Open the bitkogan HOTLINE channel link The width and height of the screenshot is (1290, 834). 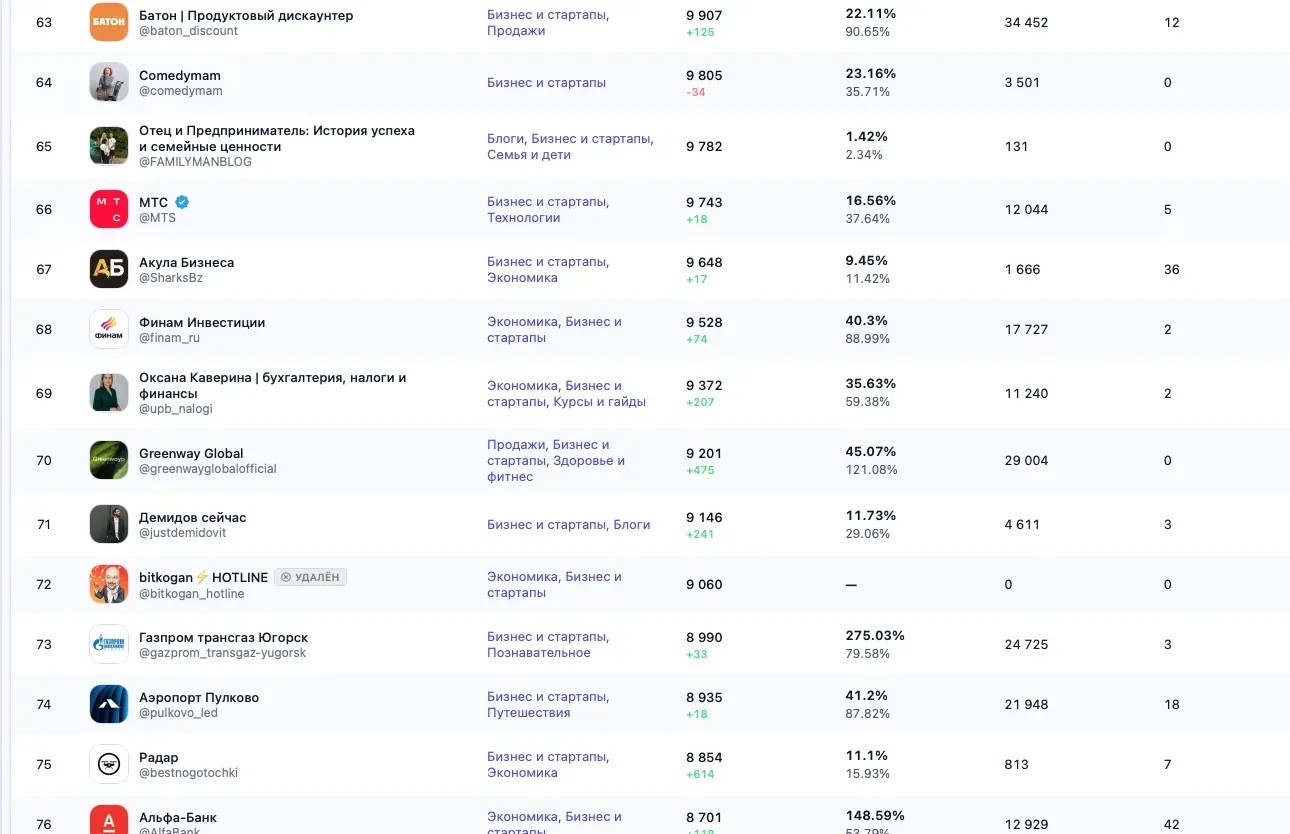[203, 577]
